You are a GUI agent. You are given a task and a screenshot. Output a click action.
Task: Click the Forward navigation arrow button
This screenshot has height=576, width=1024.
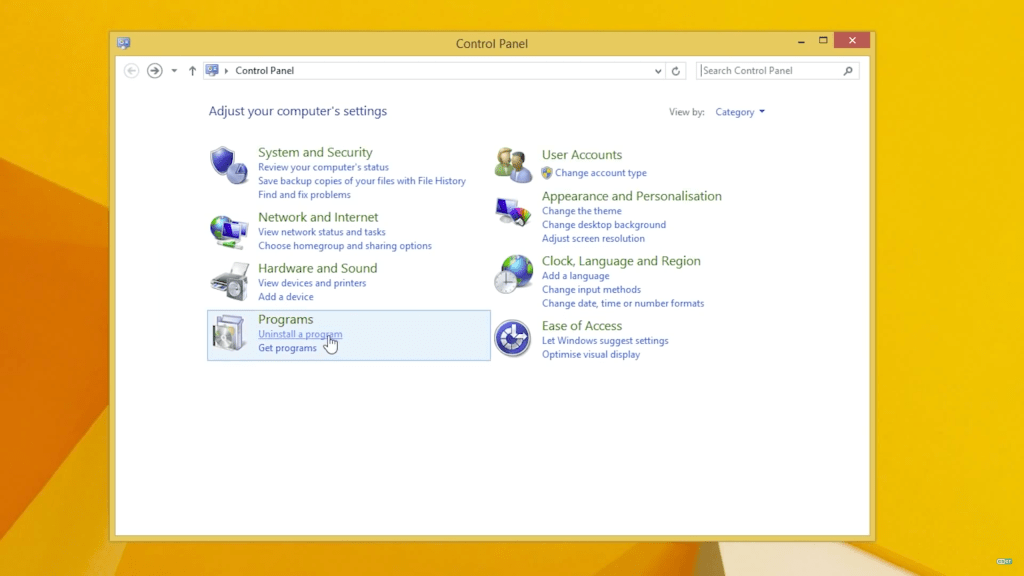[x=154, y=71]
